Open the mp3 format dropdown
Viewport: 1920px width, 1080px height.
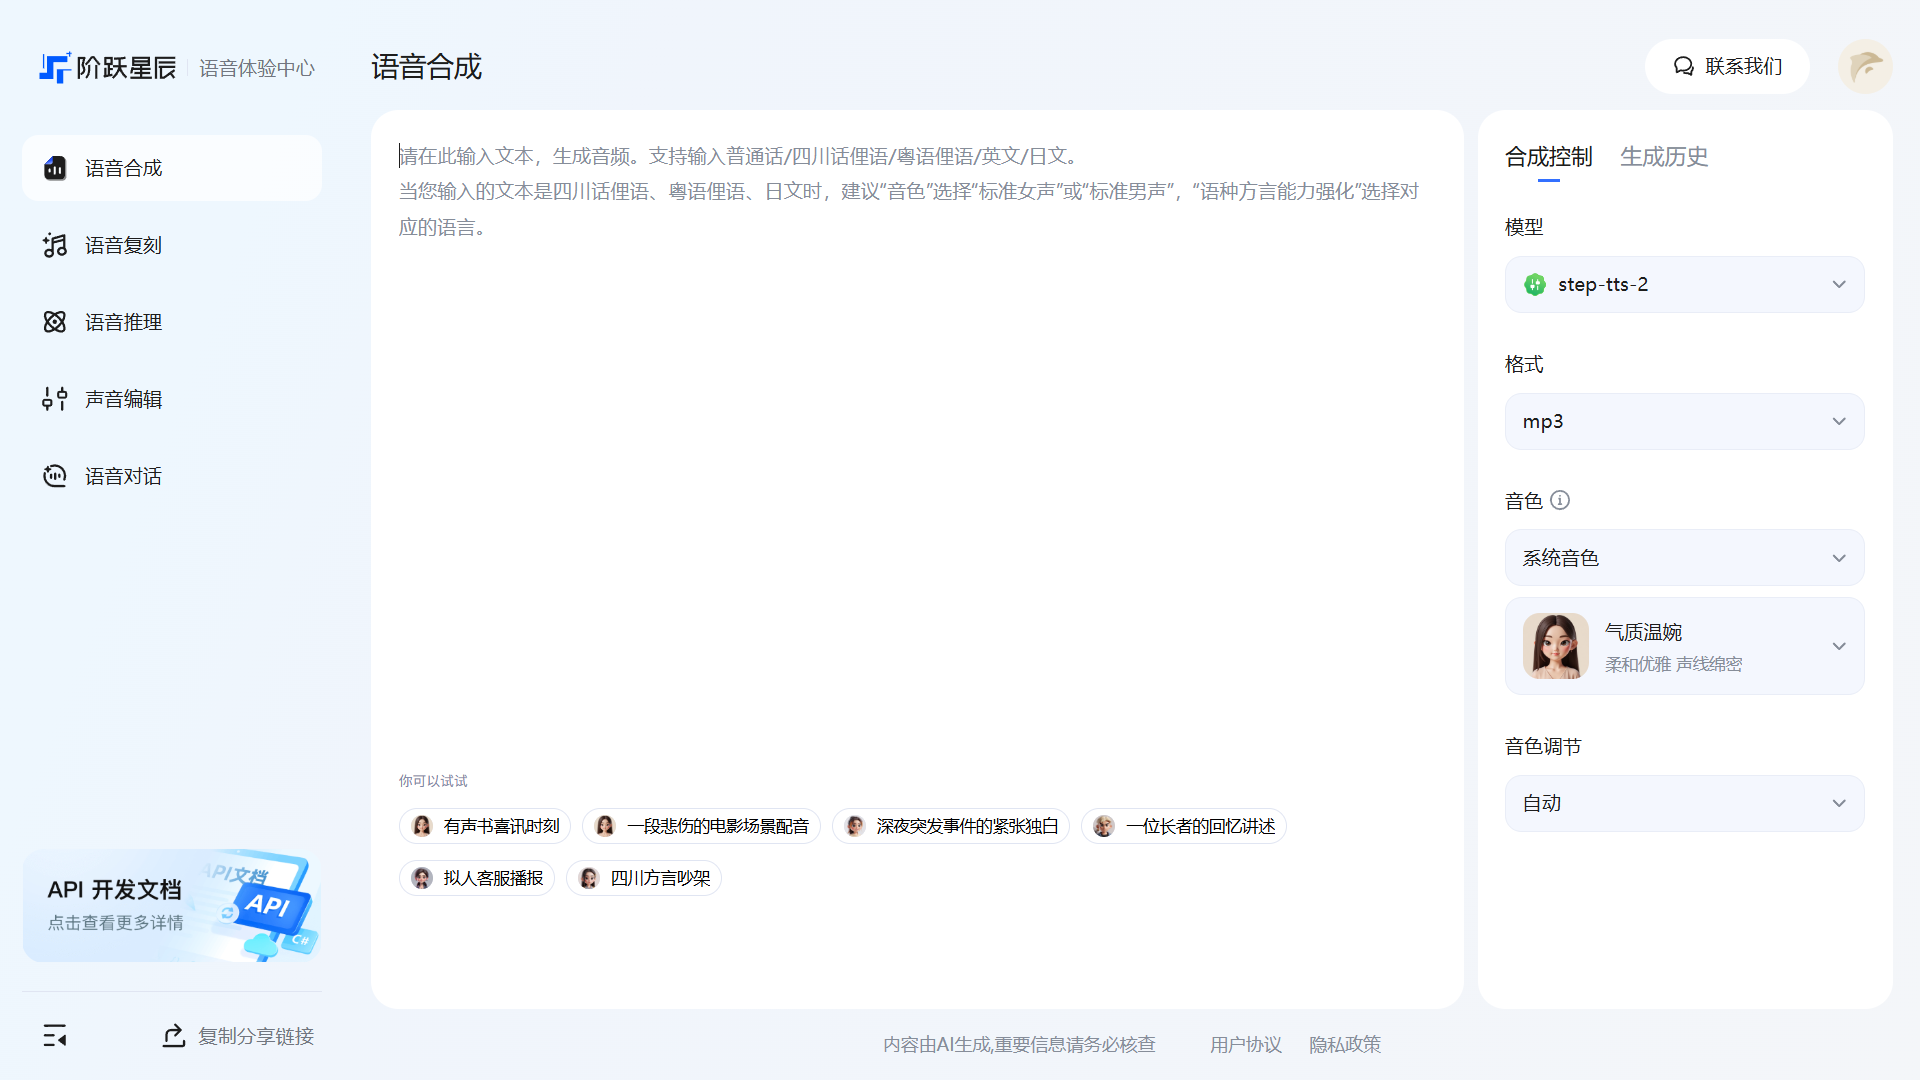point(1684,422)
